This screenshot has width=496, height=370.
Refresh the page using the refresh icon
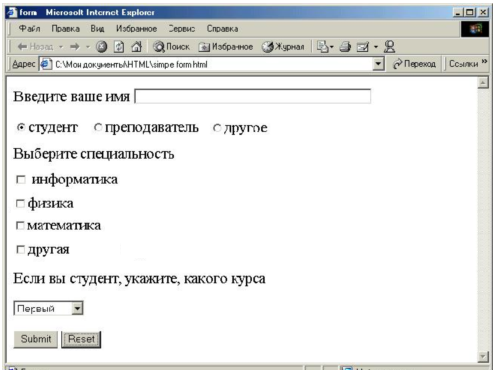point(119,47)
